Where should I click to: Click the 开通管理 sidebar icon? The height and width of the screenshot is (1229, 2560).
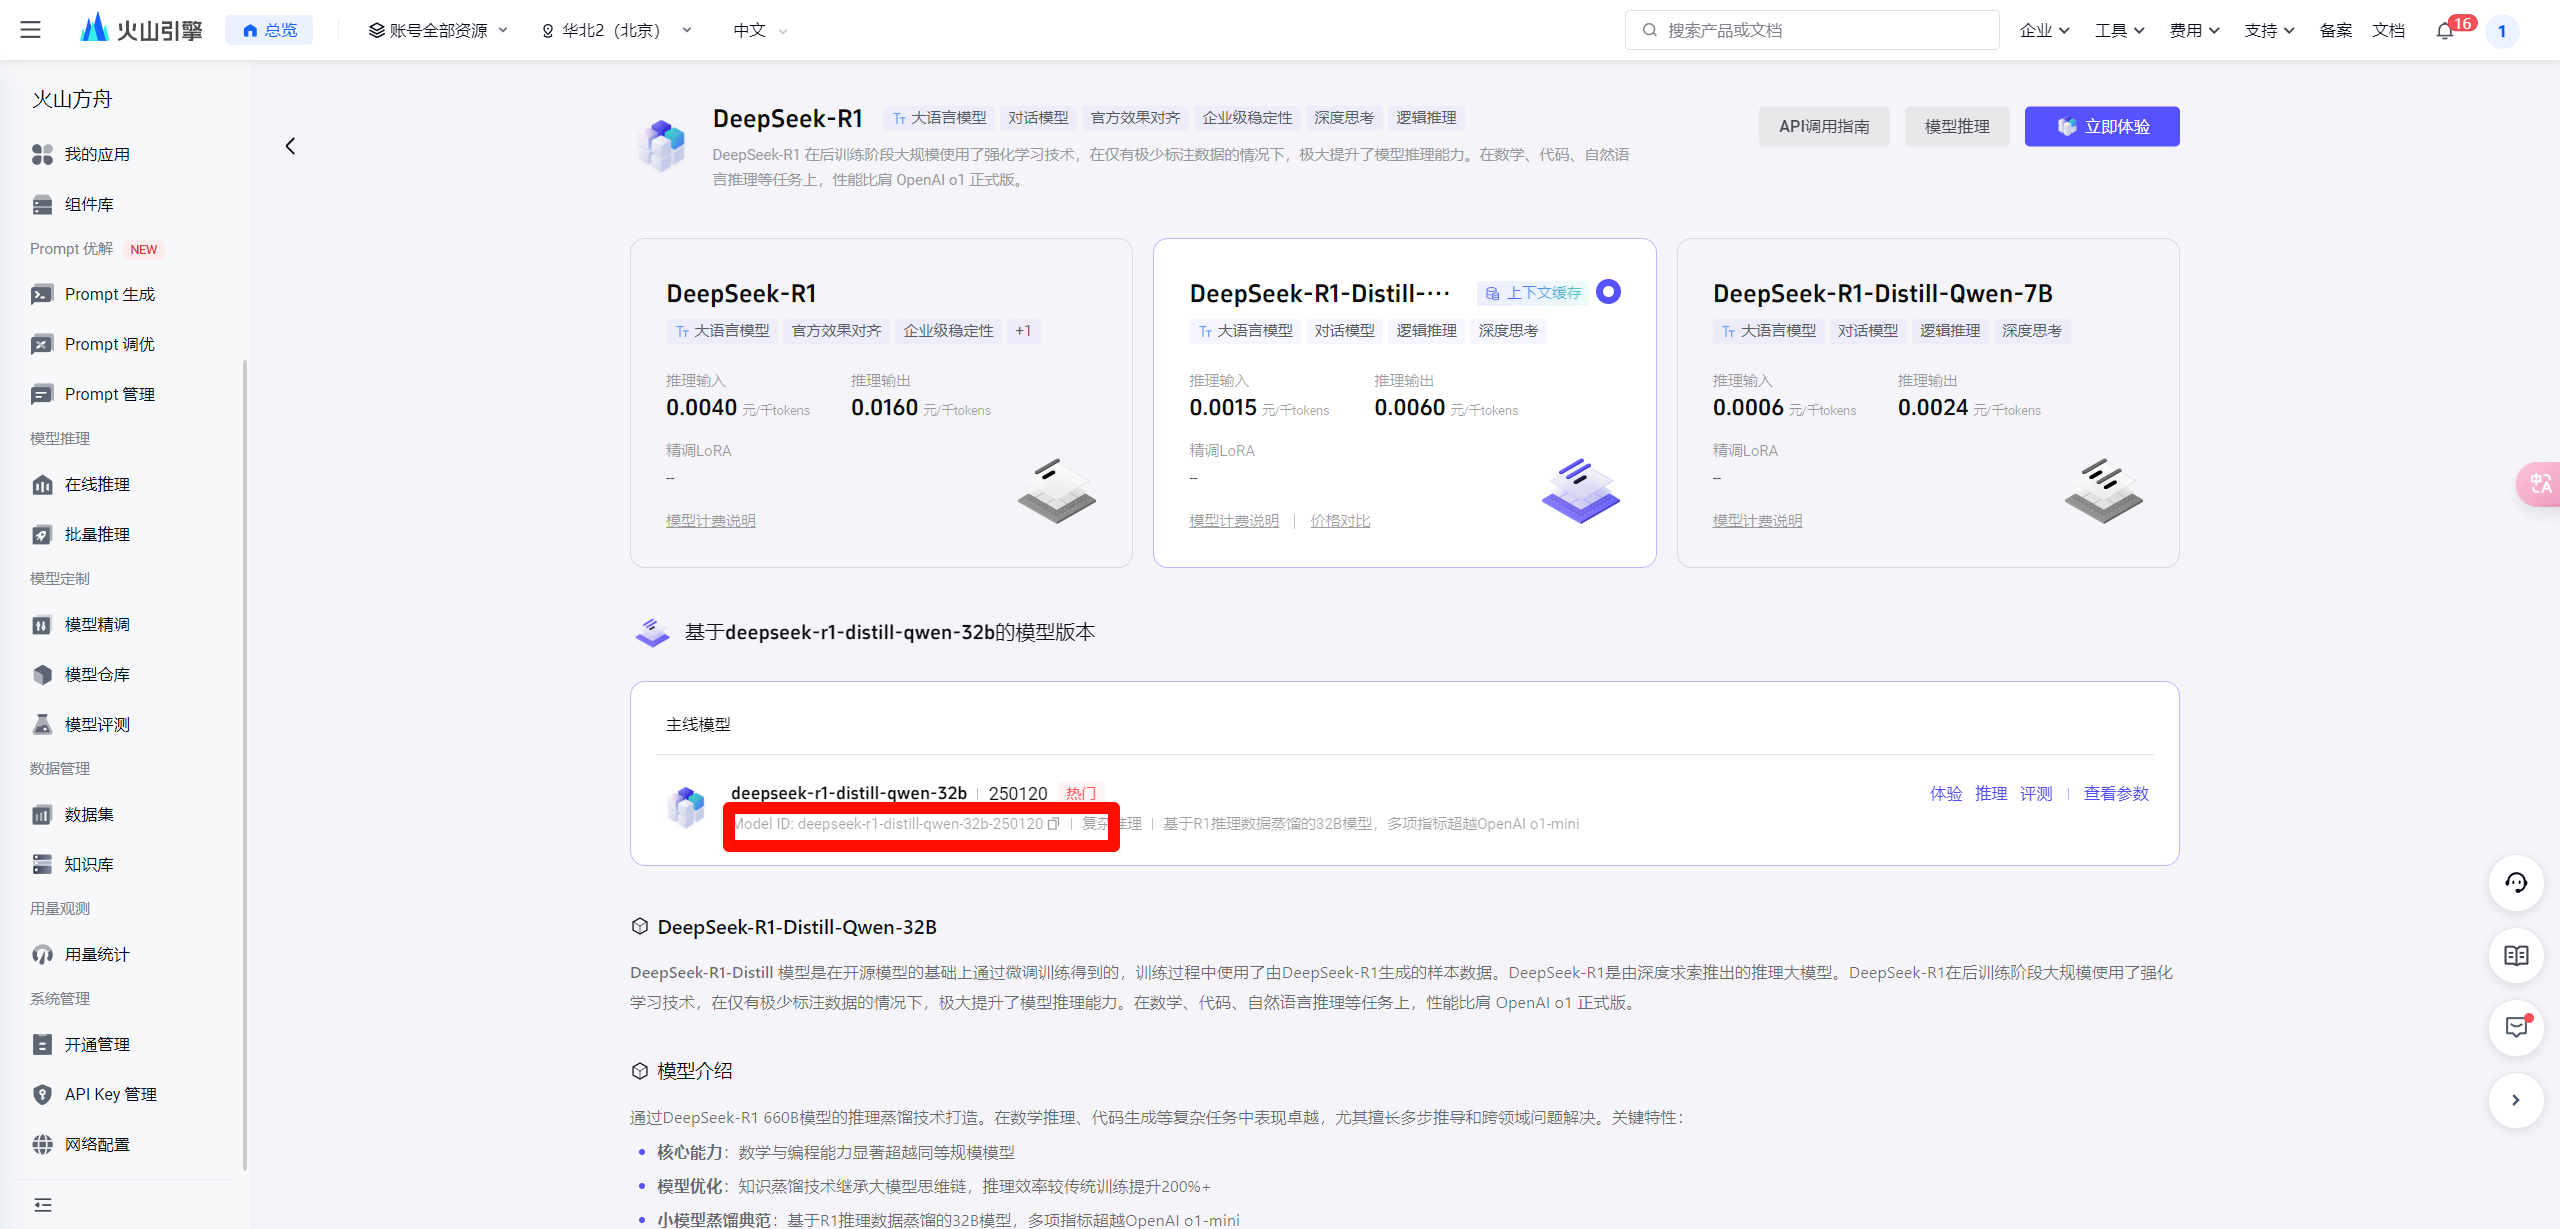coord(42,1044)
